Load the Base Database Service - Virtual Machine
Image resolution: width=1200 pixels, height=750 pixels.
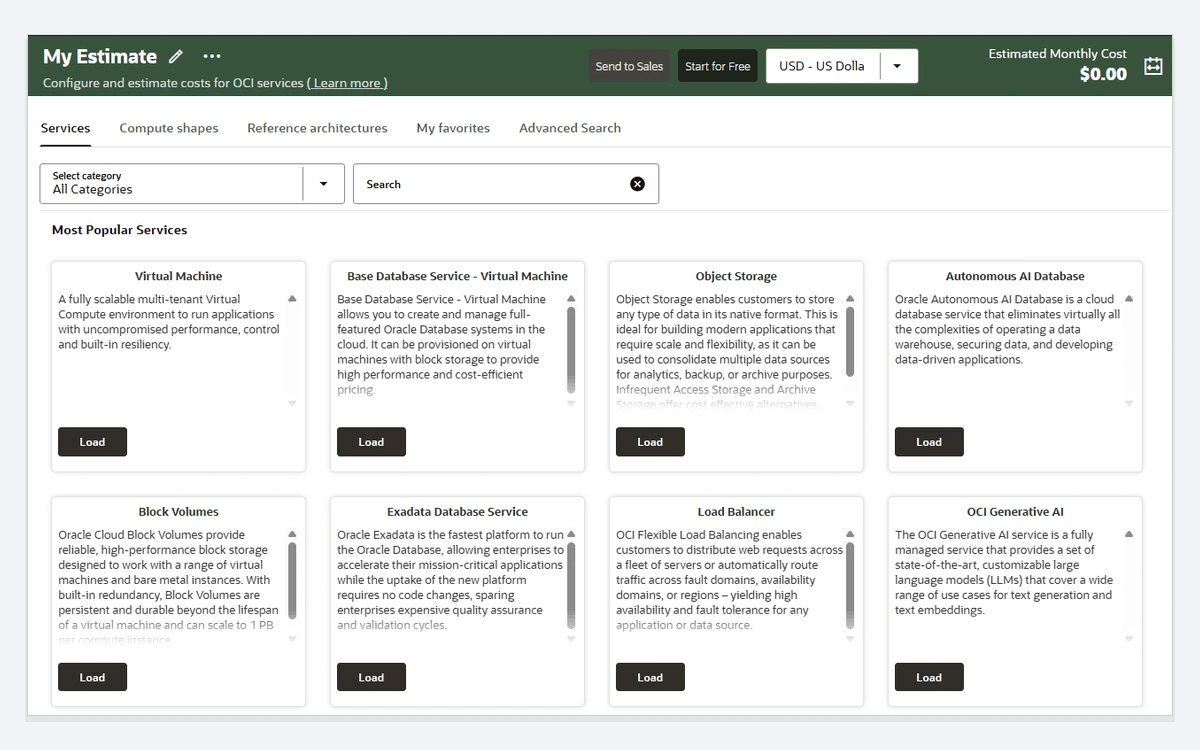[371, 442]
